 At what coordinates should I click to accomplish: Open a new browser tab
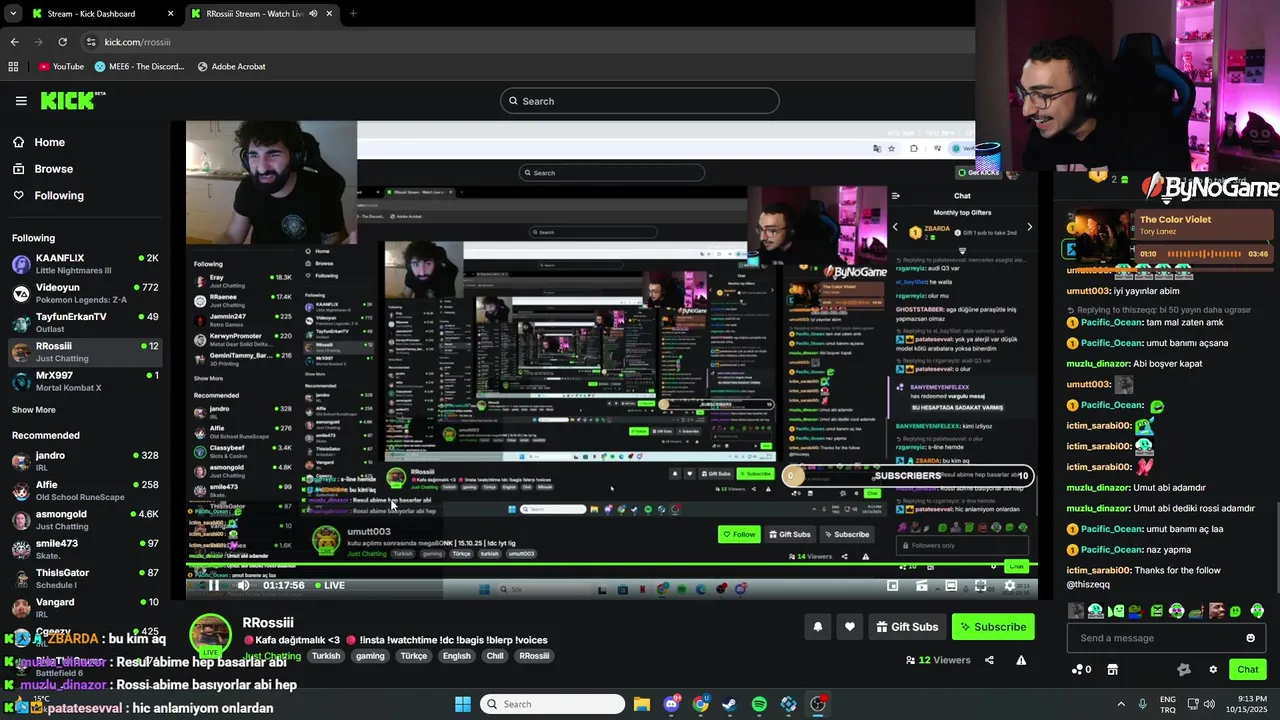coord(352,14)
